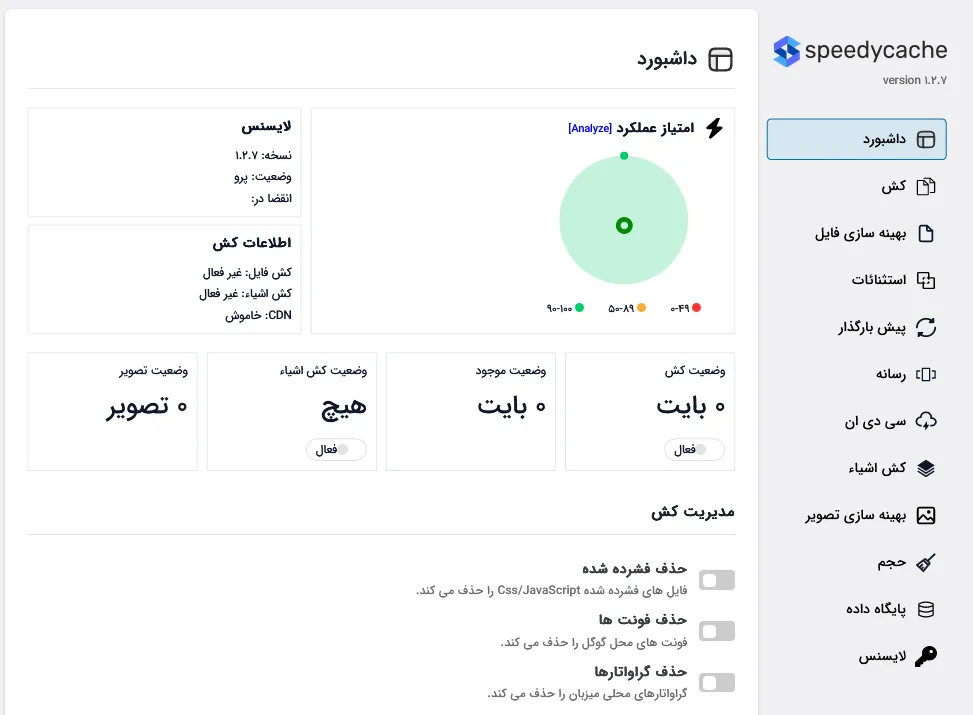Click the green score dot above the circle

(624, 156)
